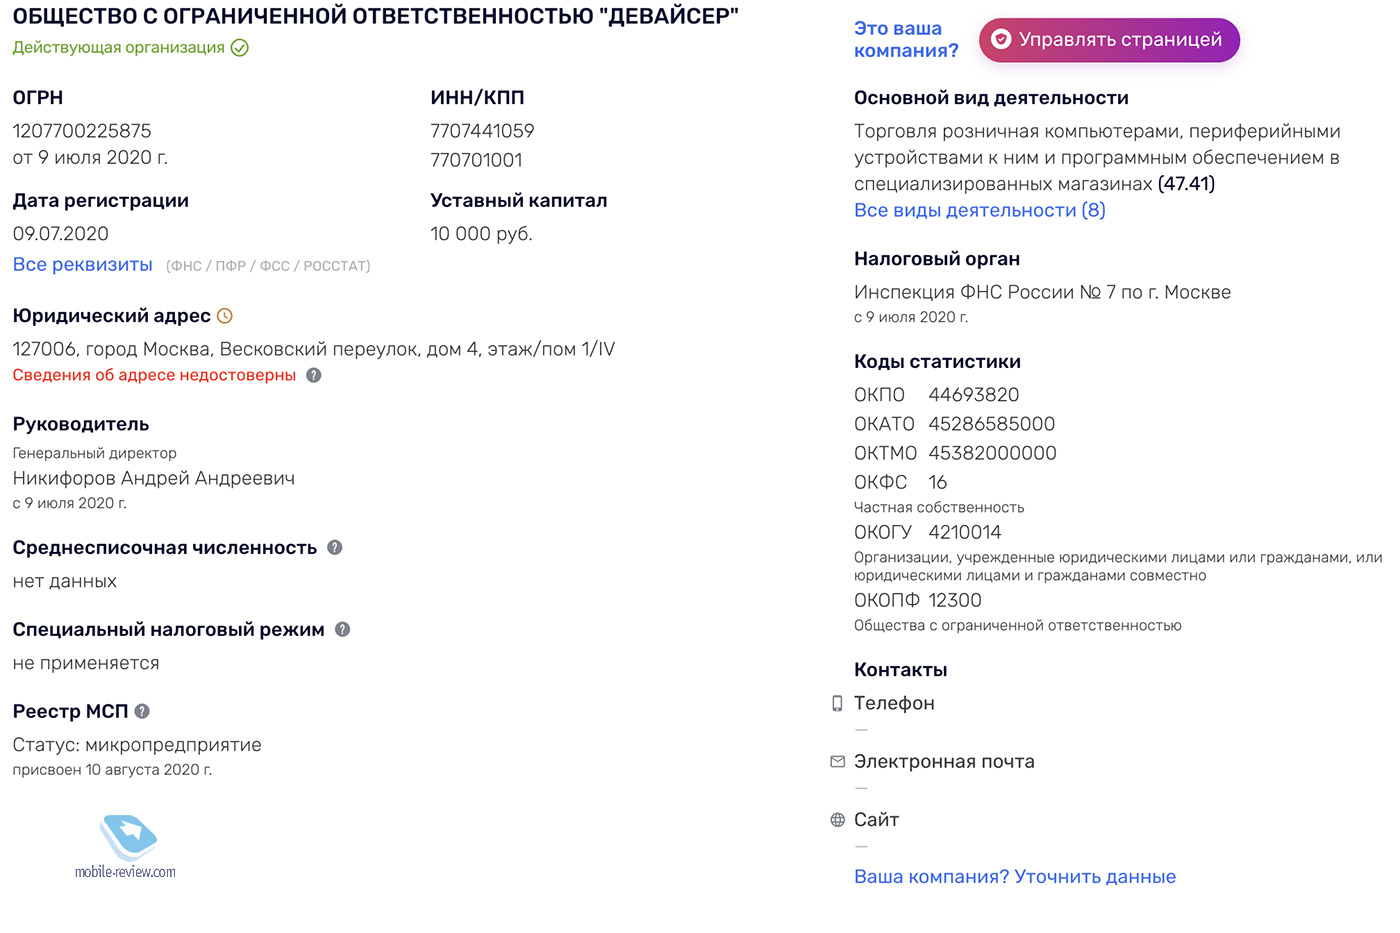
Task: Click the shield icon inside Управлять страницей button
Action: (1001, 39)
